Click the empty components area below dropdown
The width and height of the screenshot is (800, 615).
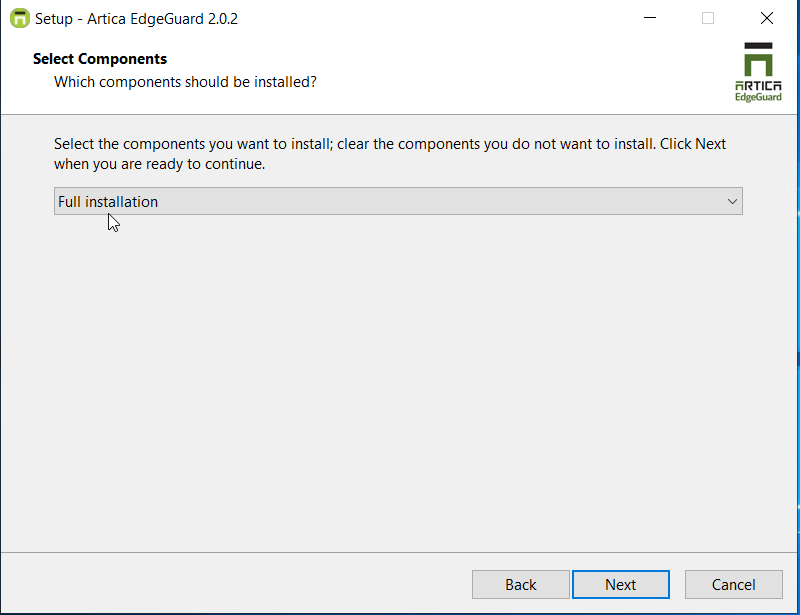pyautogui.click(x=398, y=383)
